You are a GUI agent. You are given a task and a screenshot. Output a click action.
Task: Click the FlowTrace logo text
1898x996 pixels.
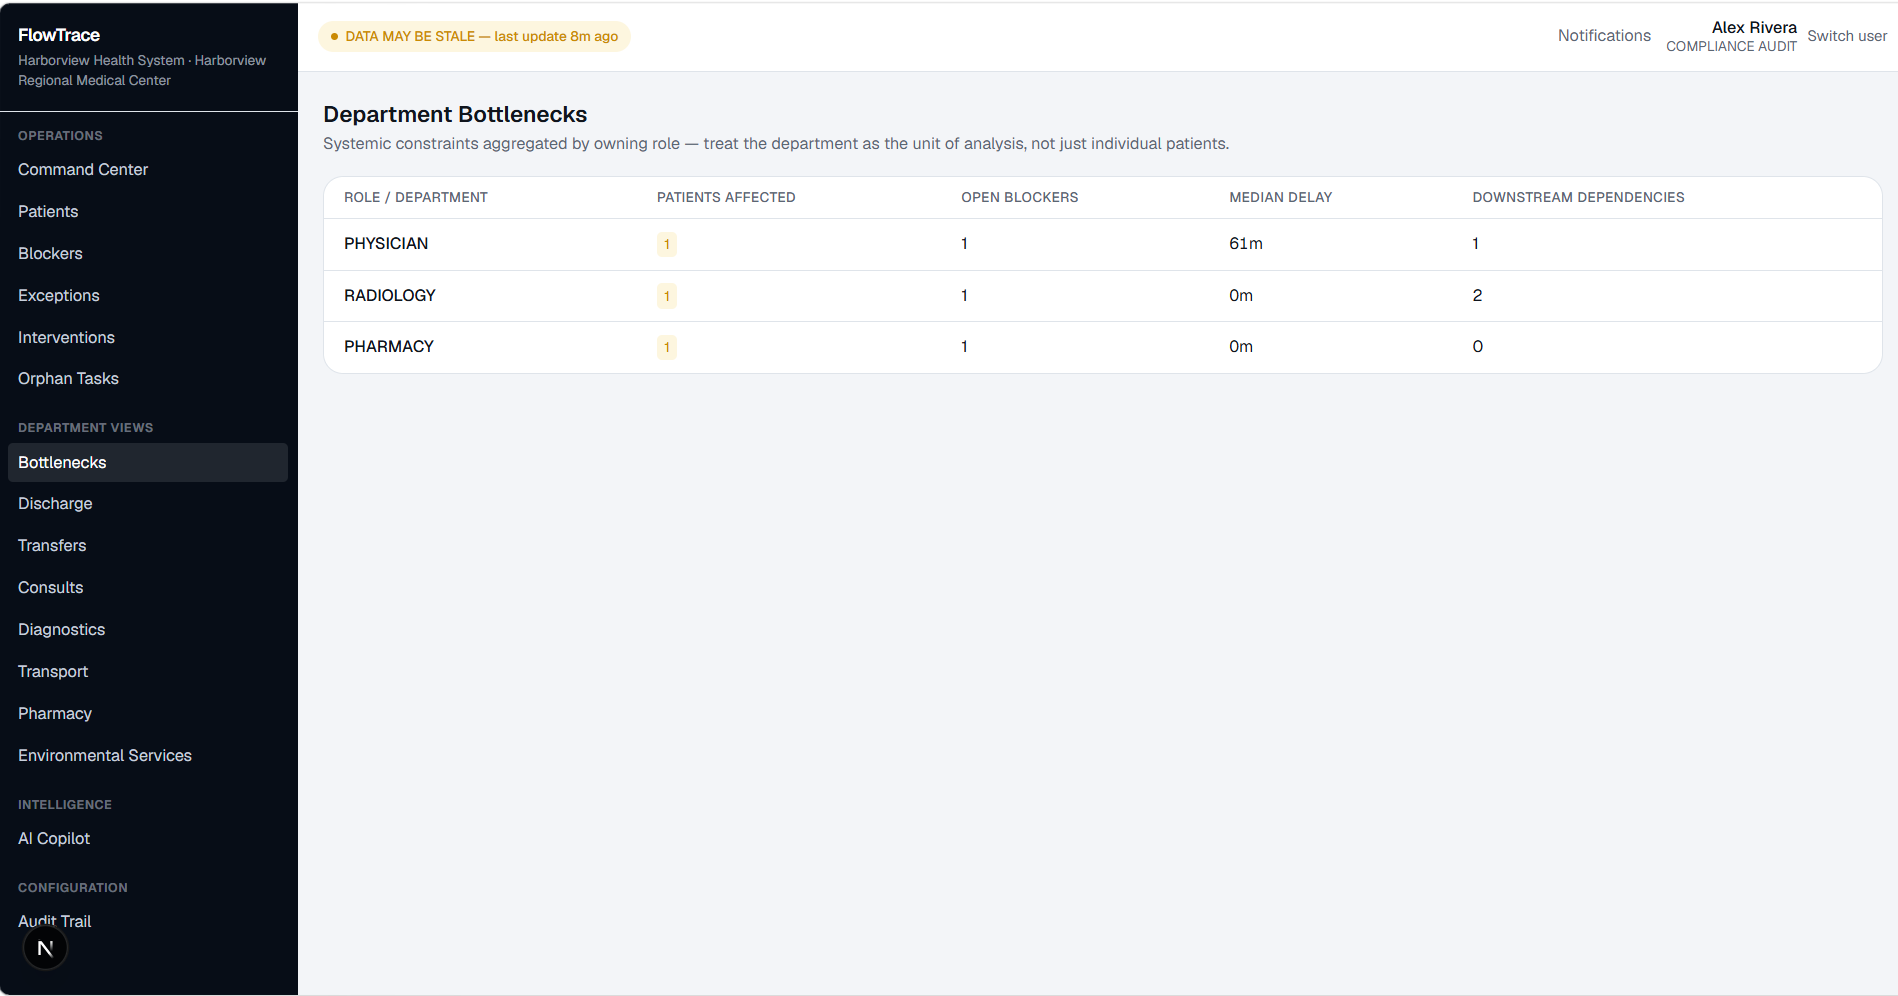pos(59,35)
